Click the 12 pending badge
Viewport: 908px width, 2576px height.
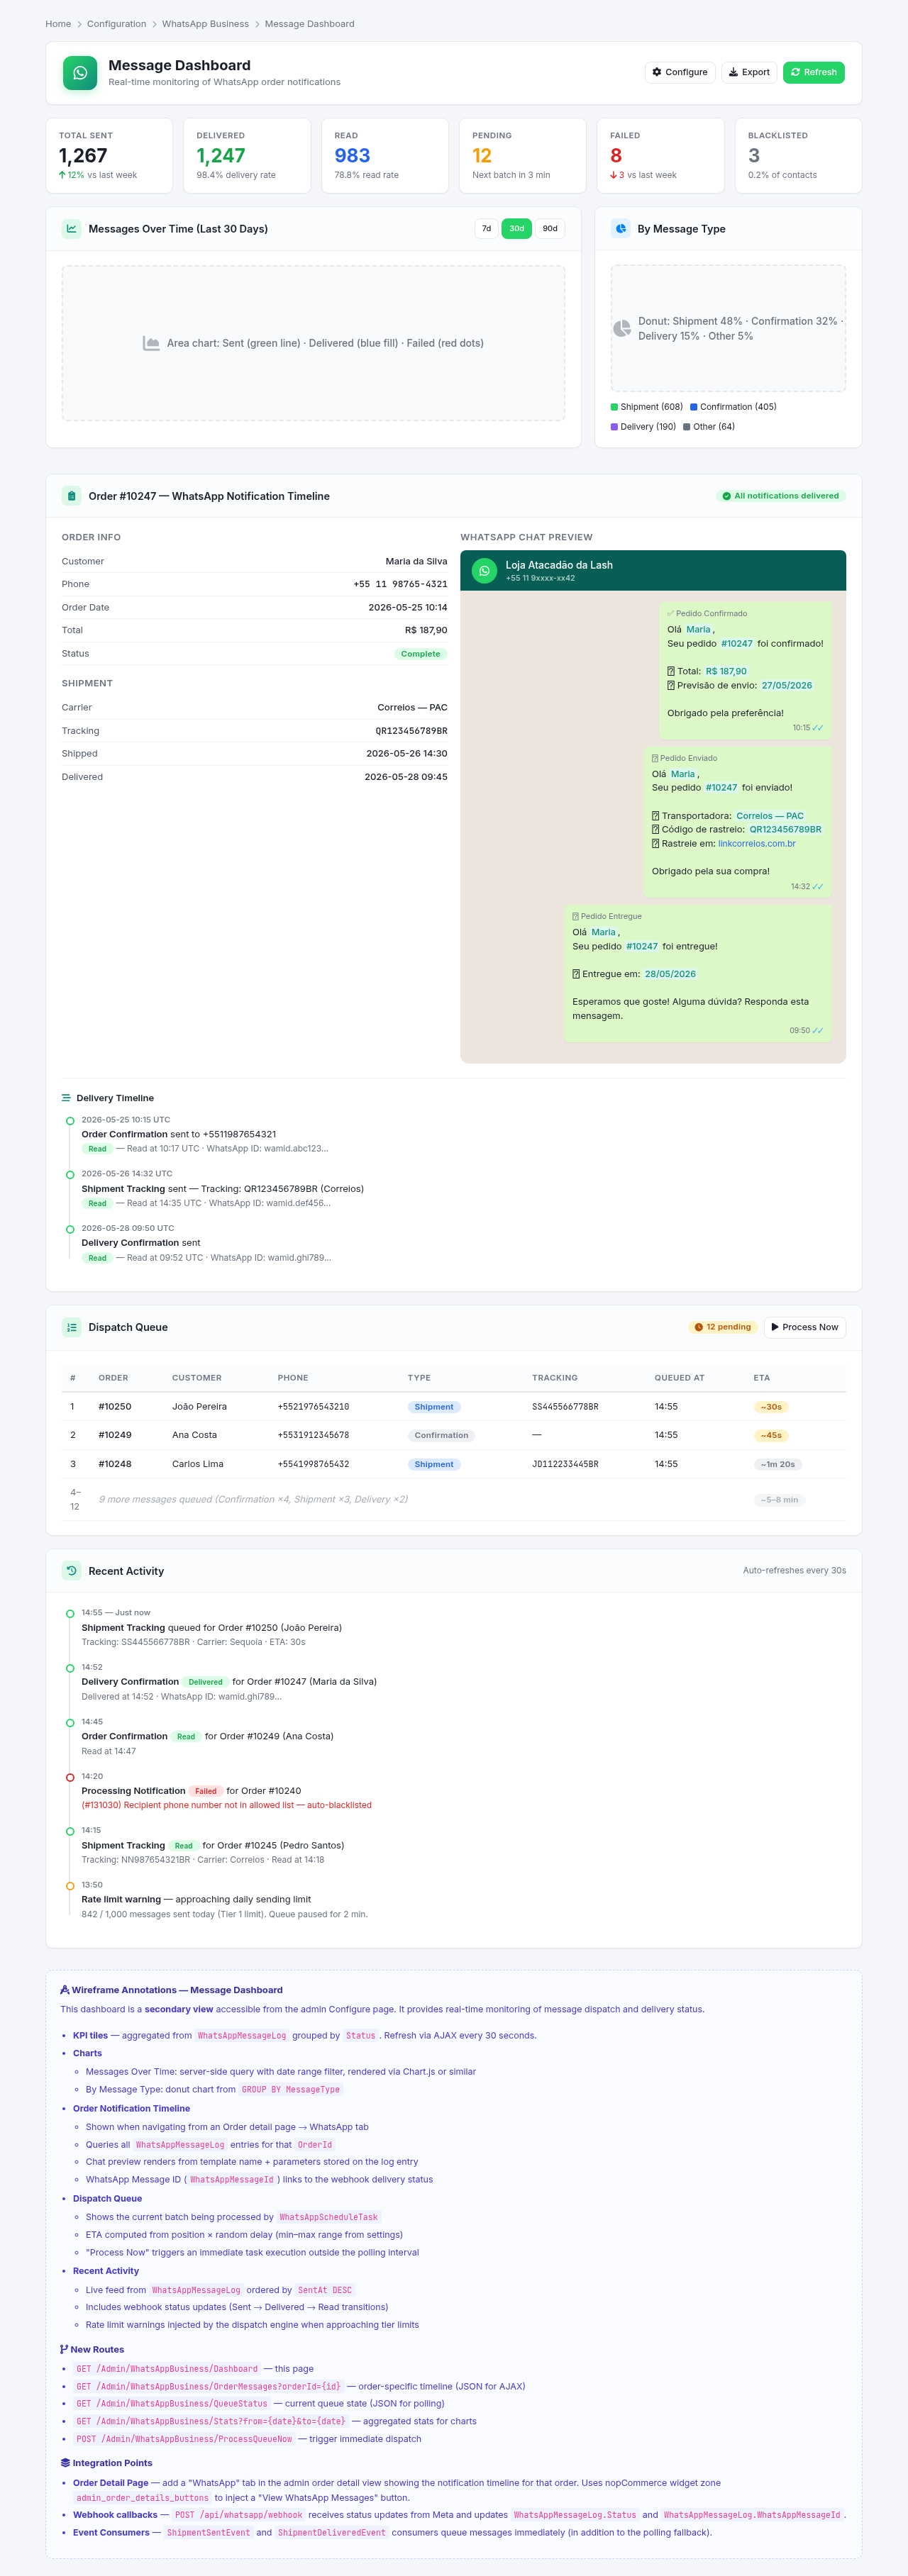coord(723,1328)
